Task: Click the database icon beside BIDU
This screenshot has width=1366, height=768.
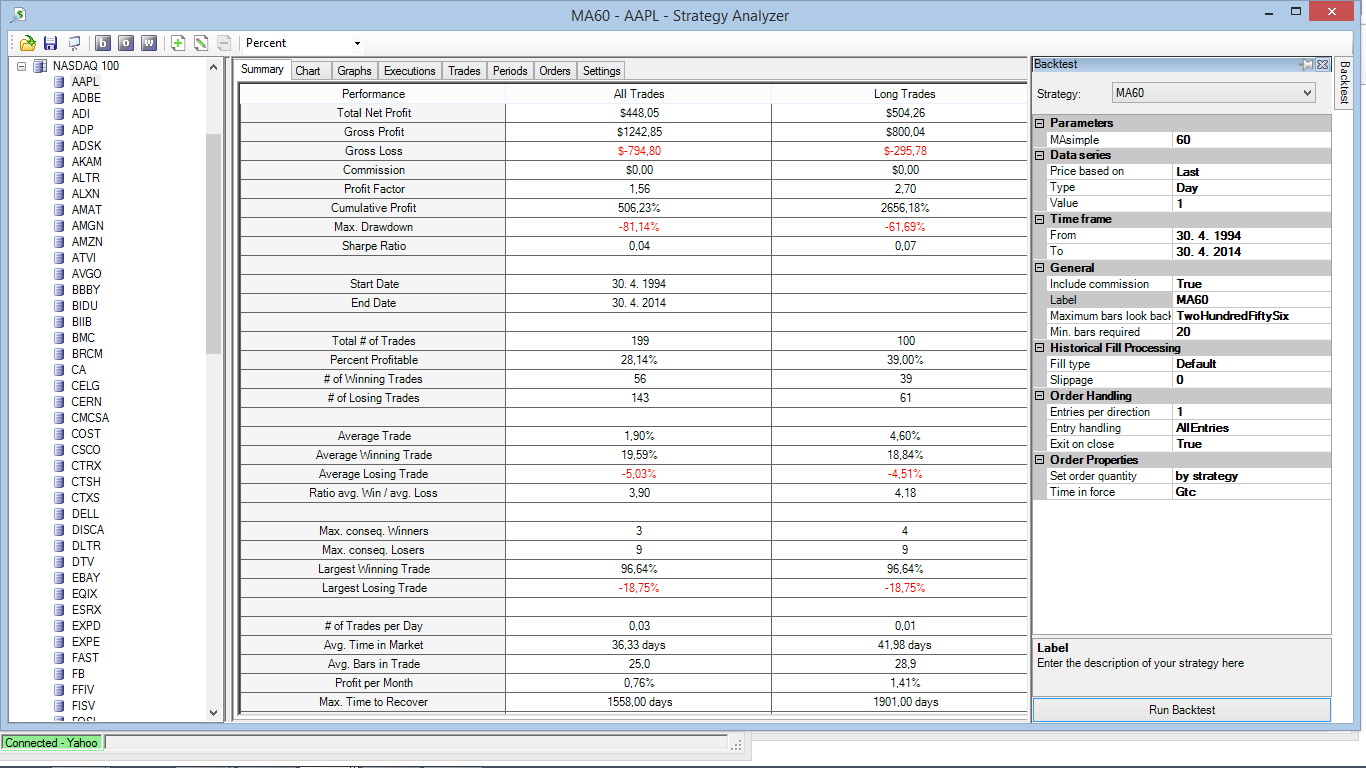Action: click(60, 306)
